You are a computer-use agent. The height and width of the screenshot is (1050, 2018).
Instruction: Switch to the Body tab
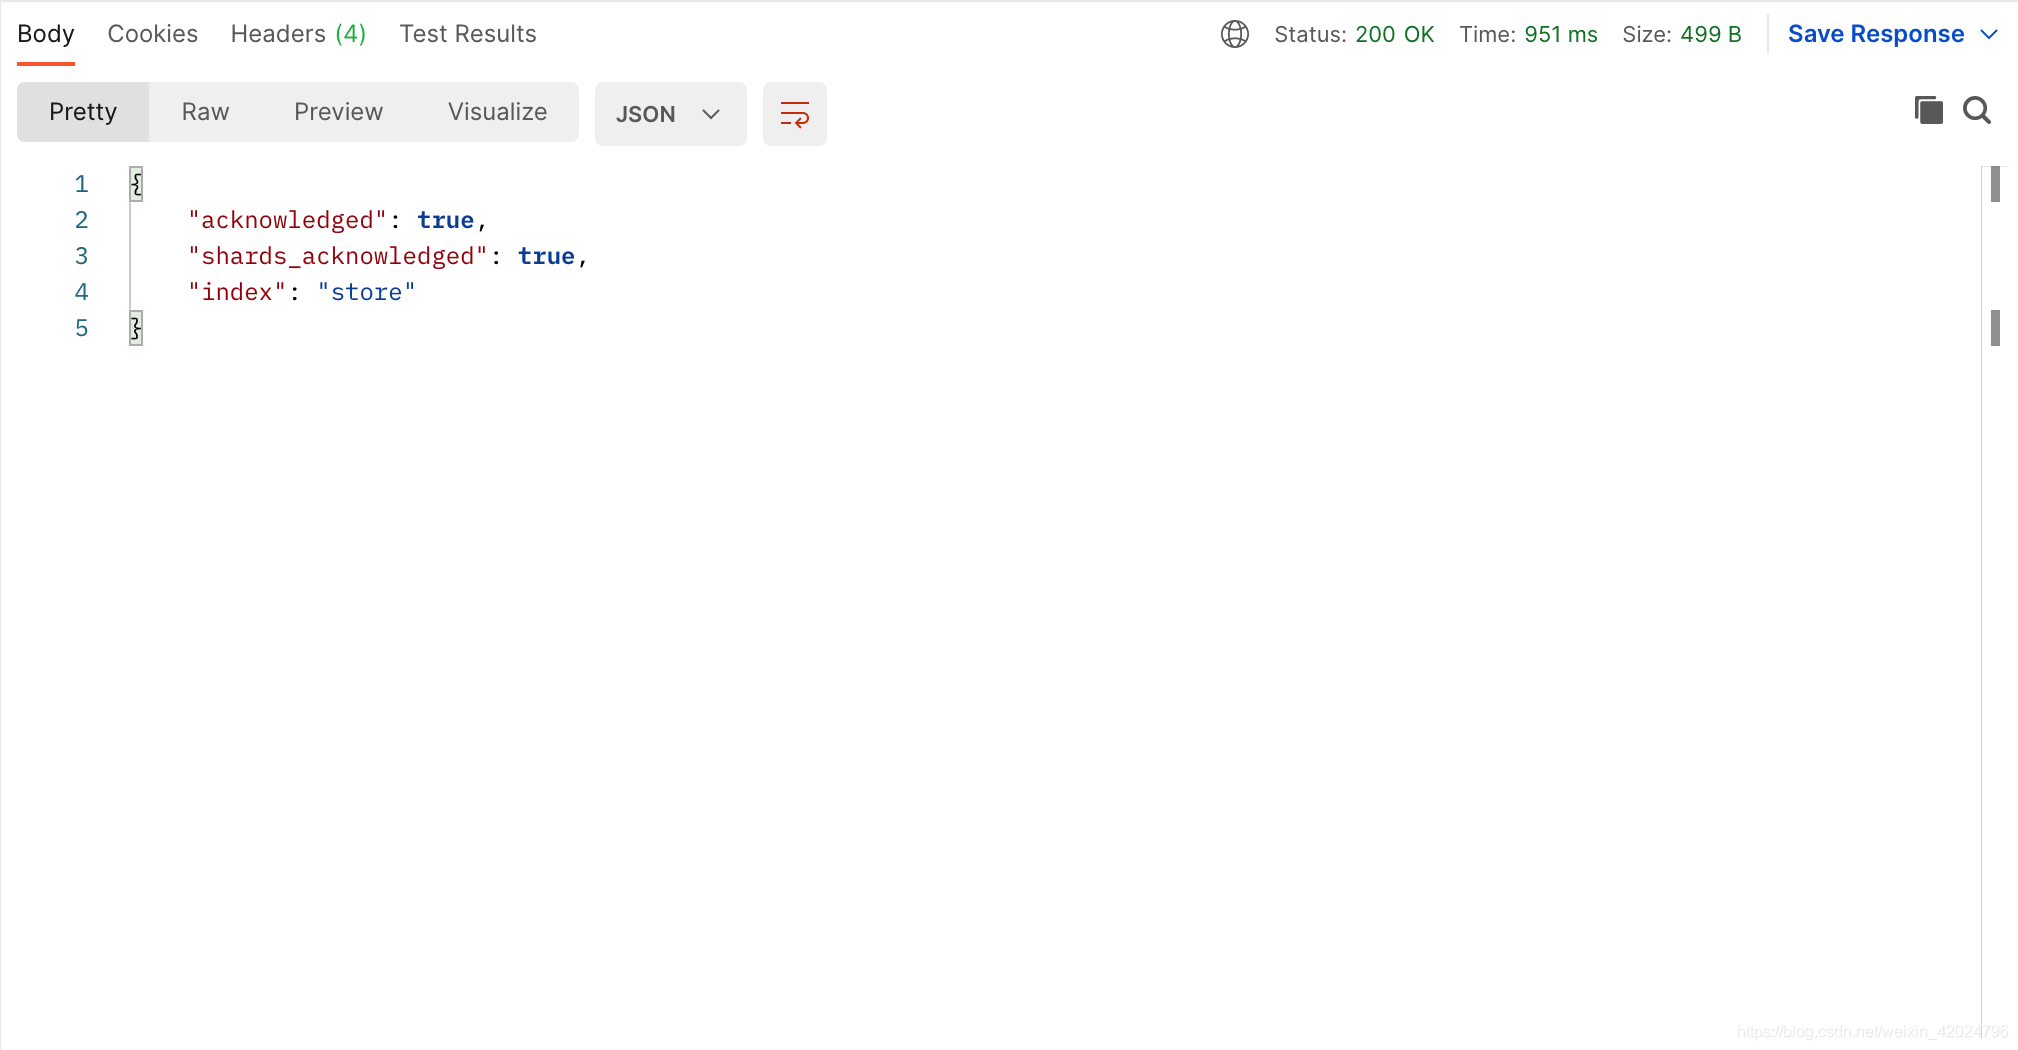tap(46, 34)
